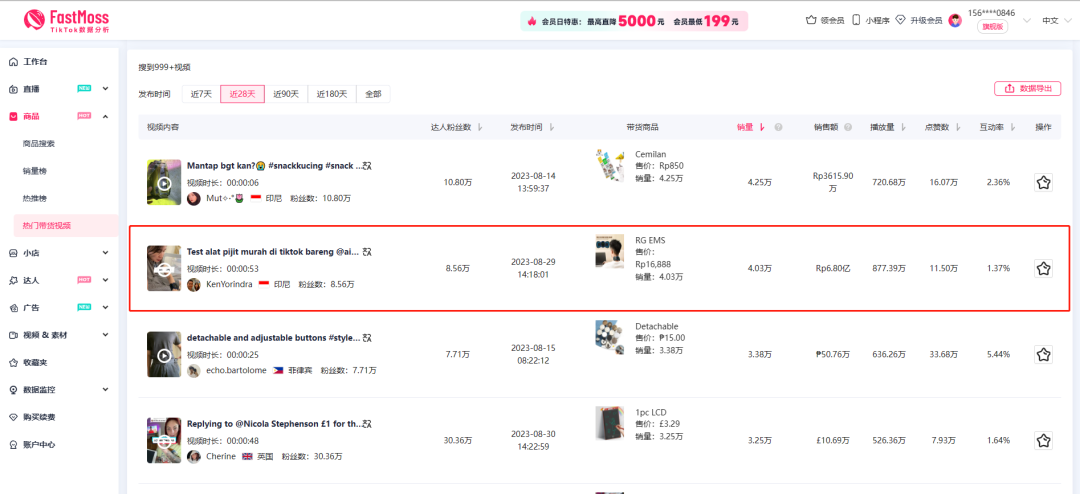
Task: Select the 近90天 time filter
Action: [x=286, y=94]
